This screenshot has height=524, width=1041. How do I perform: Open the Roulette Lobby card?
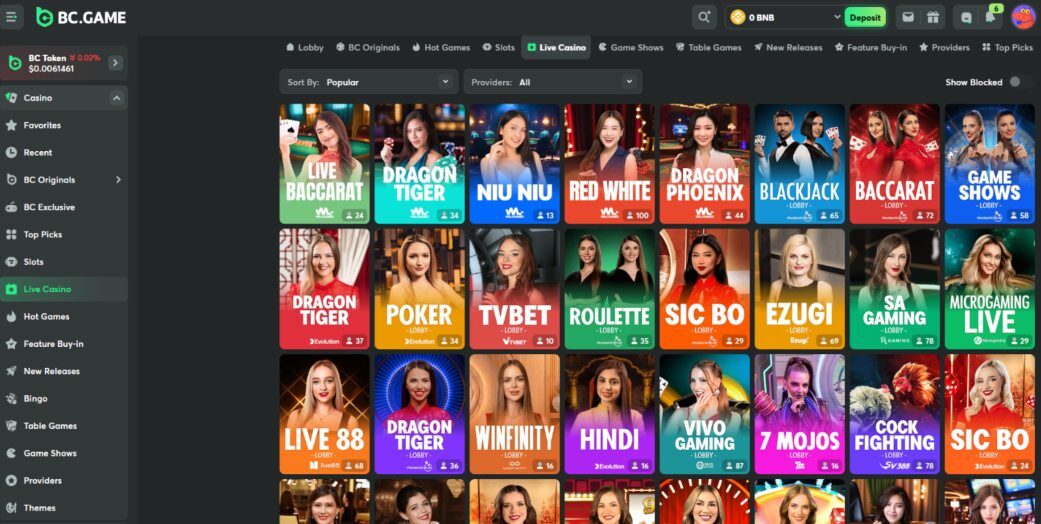click(609, 289)
